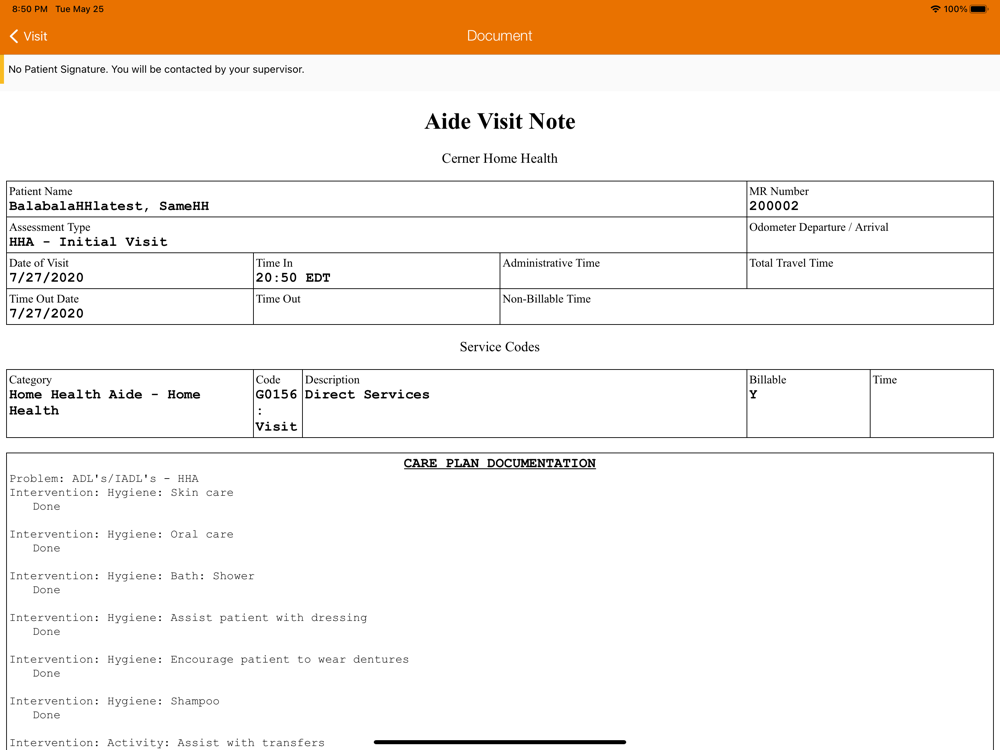Viewport: 1000px width, 750px height.
Task: Tap the 'Aide Visit Note' heading
Action: coord(500,121)
